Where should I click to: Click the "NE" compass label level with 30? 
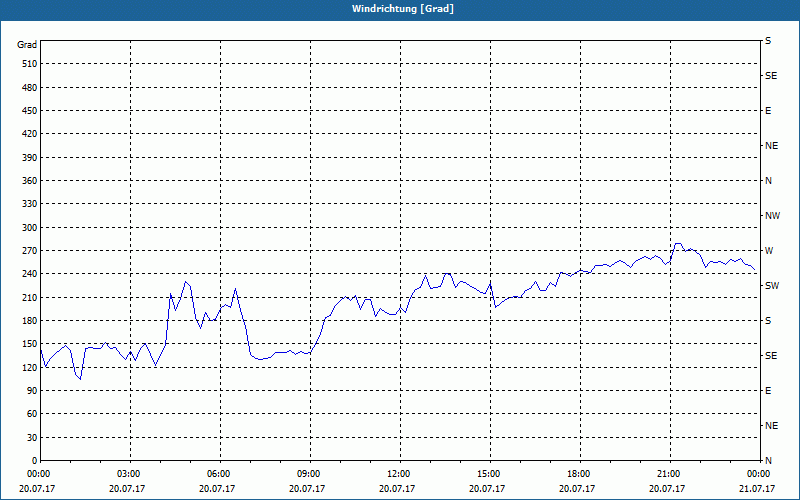pyautogui.click(x=772, y=426)
